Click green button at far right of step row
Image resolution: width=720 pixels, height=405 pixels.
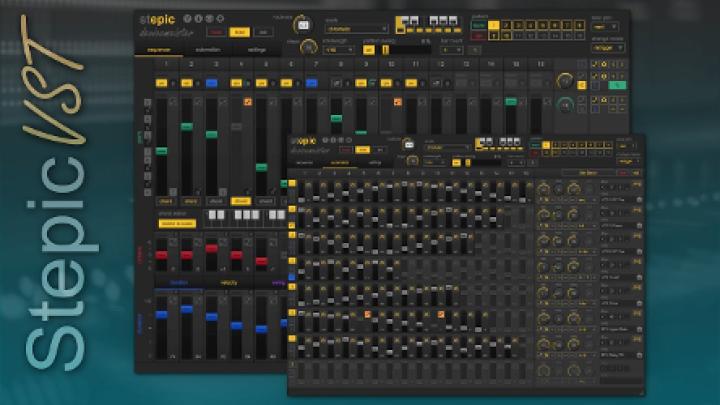pos(617,85)
